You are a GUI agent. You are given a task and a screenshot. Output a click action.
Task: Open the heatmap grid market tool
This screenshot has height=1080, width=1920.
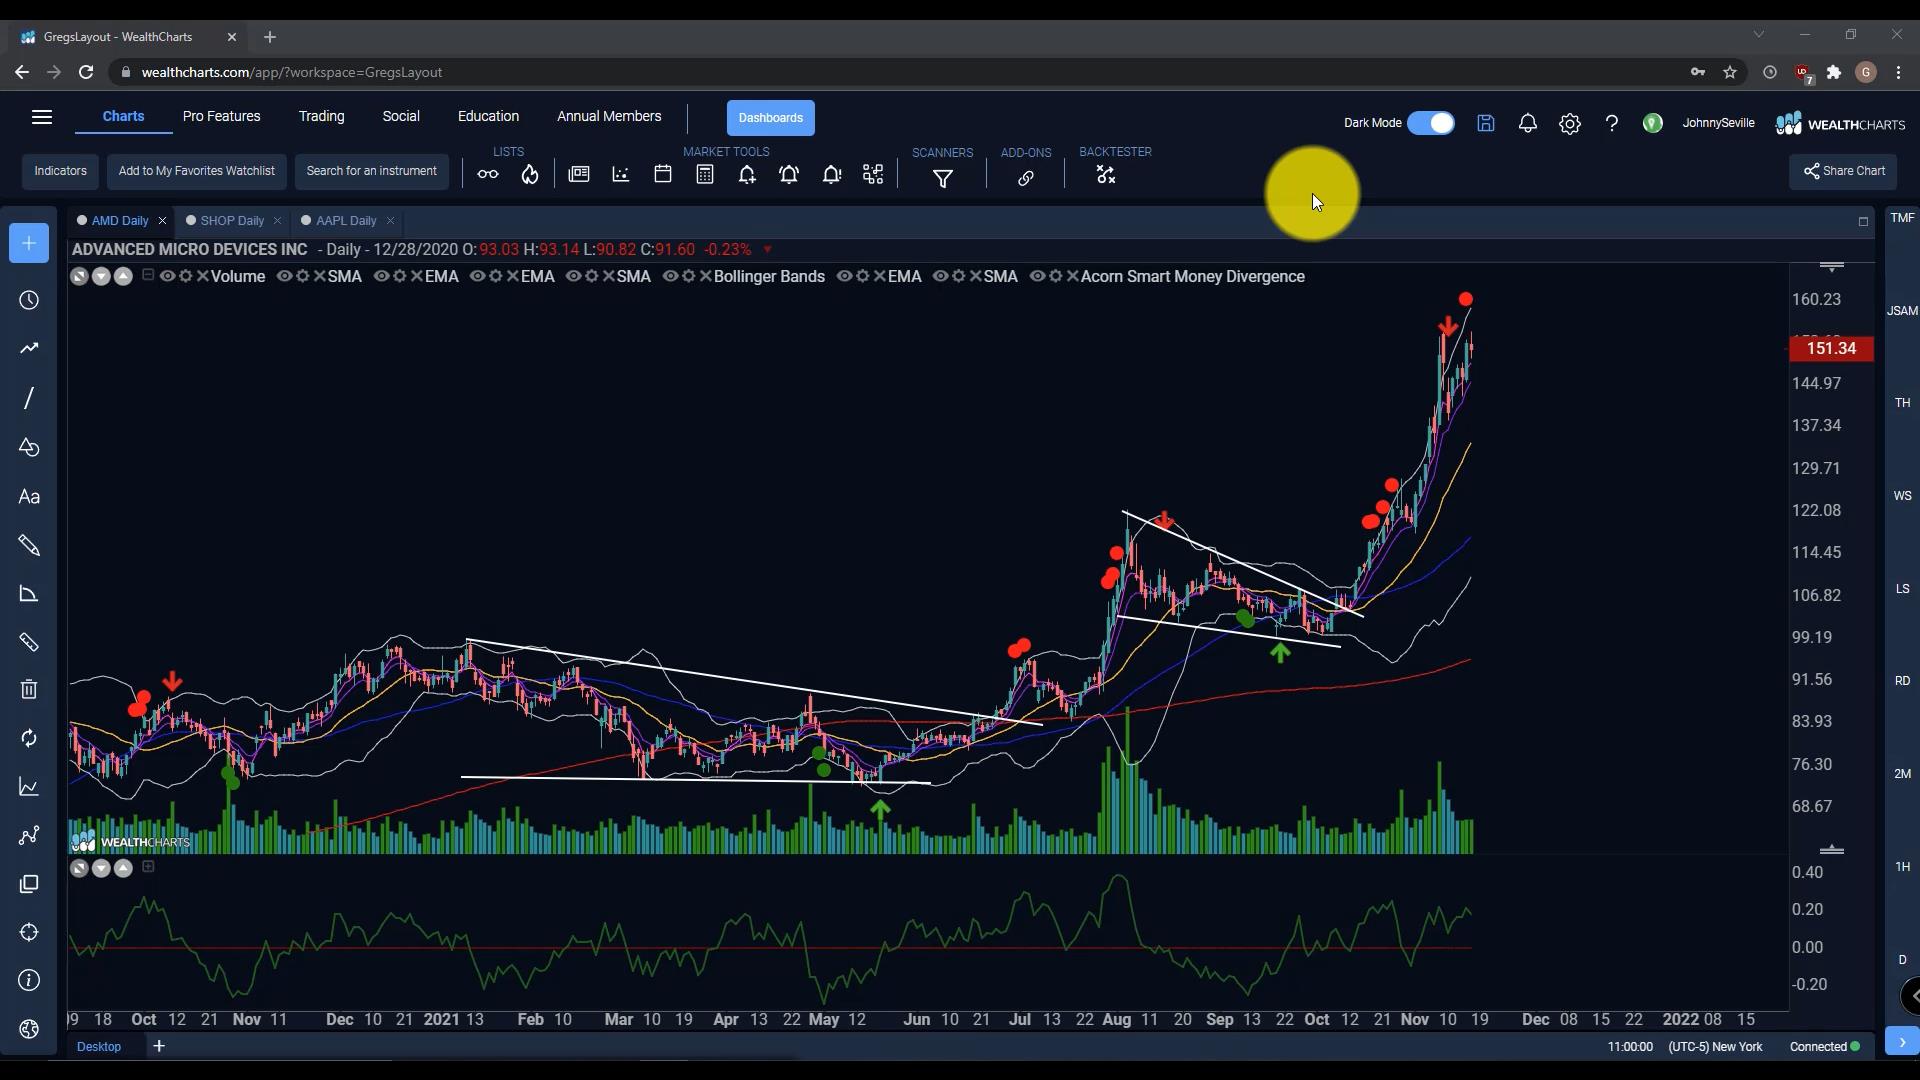point(874,175)
